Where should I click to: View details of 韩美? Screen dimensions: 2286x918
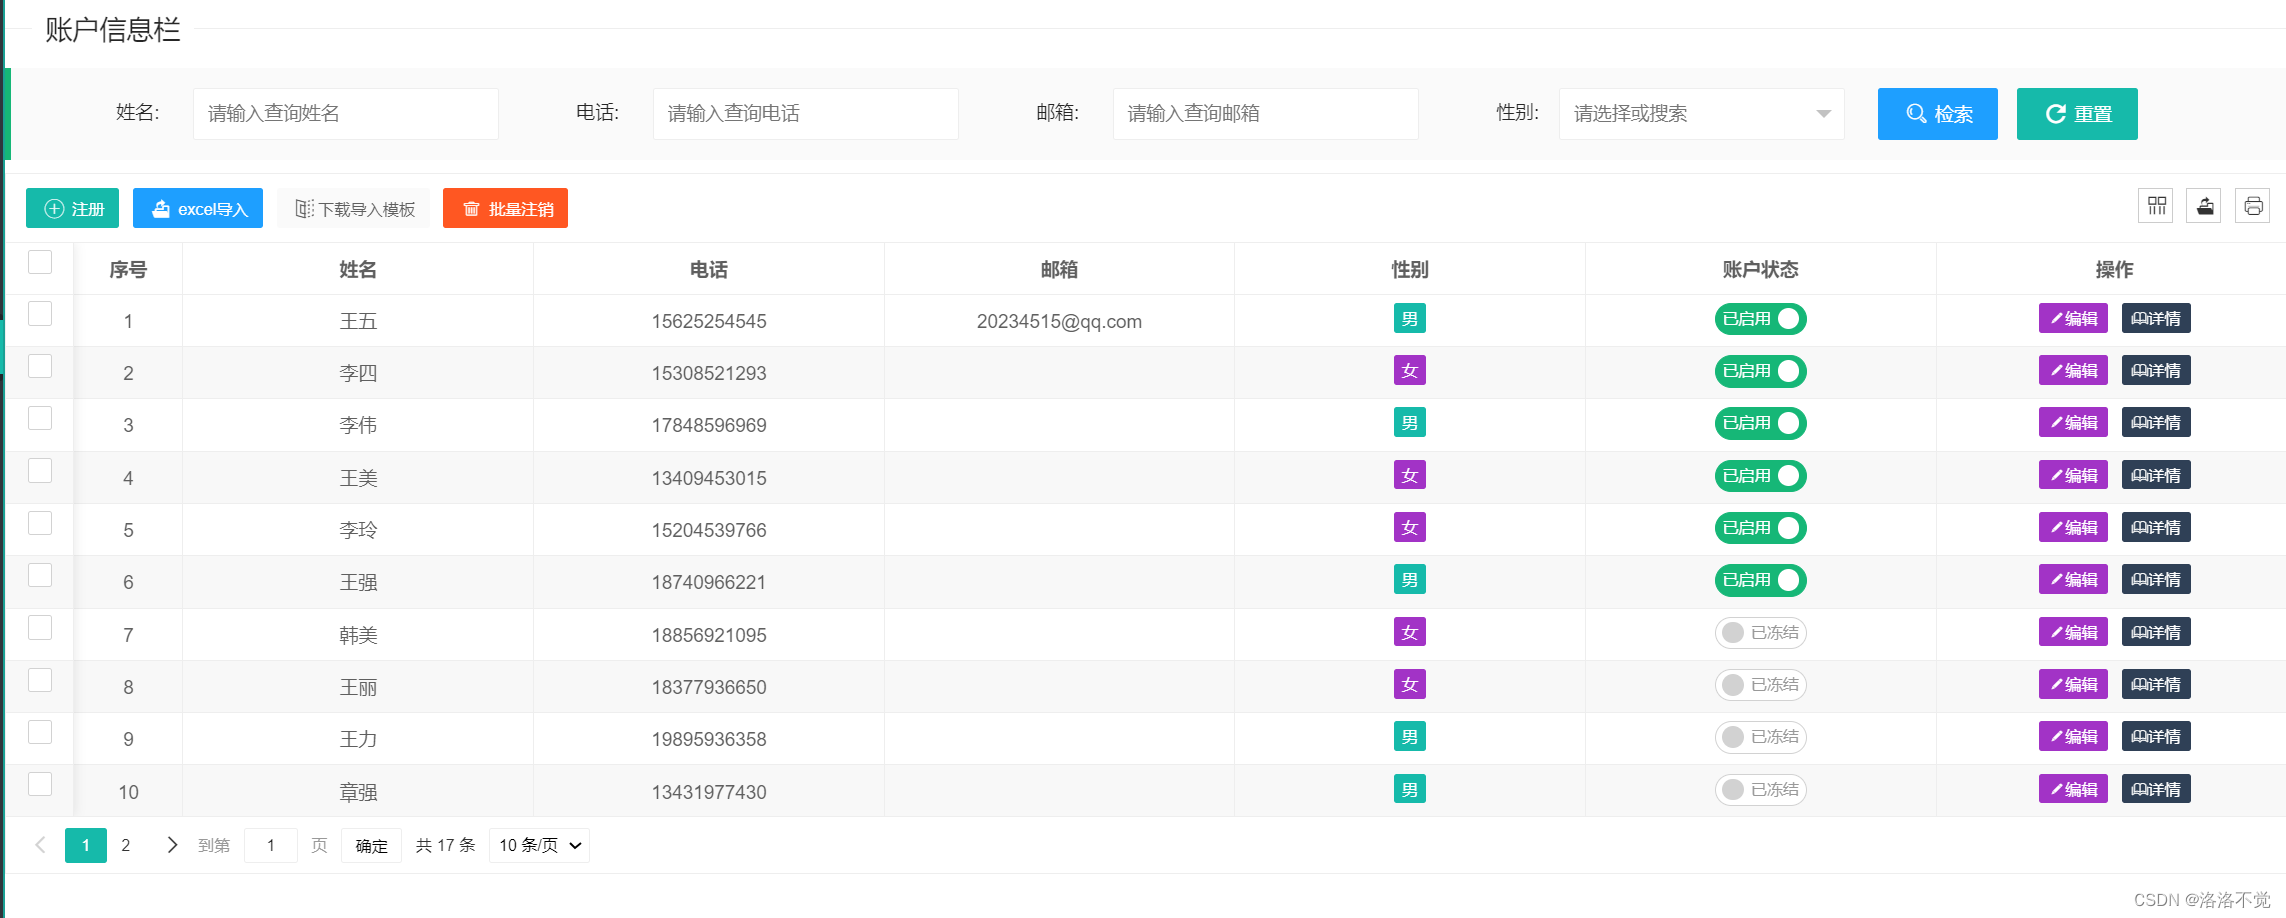[2156, 633]
